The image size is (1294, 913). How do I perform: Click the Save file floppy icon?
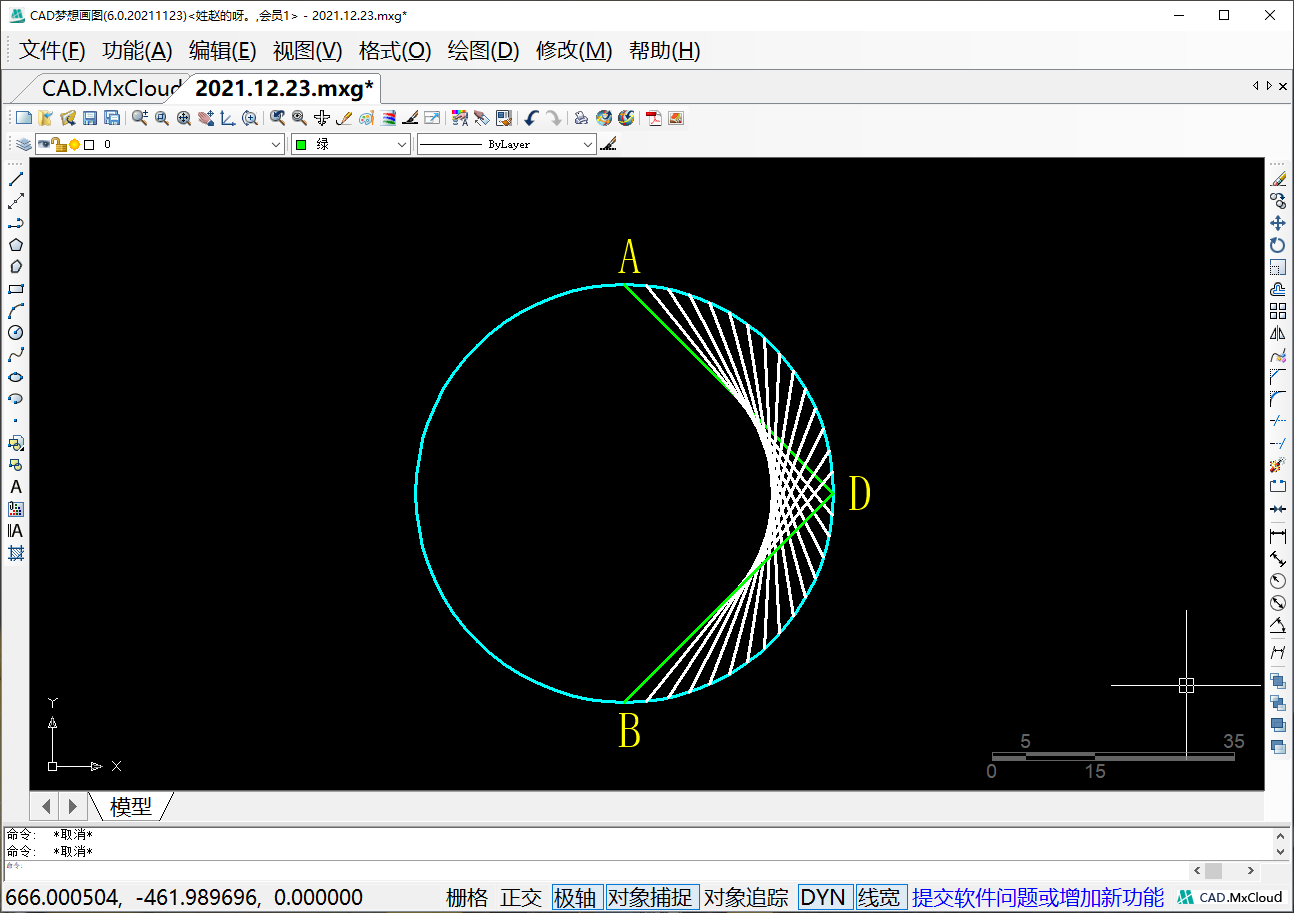pyautogui.click(x=90, y=118)
